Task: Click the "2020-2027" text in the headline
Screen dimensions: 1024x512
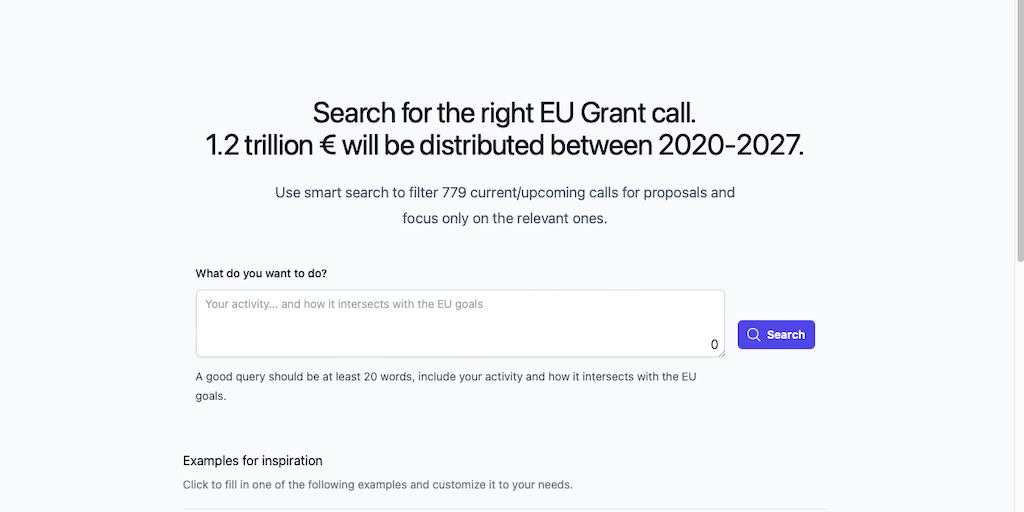Action: coord(730,145)
